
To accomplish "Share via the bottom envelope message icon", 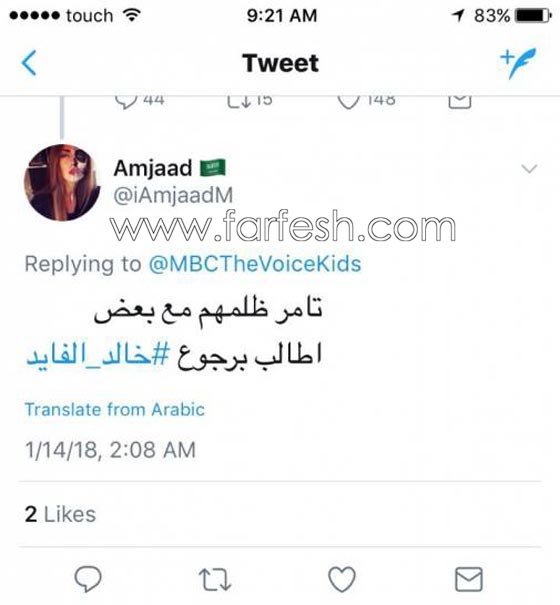I will point(469,579).
